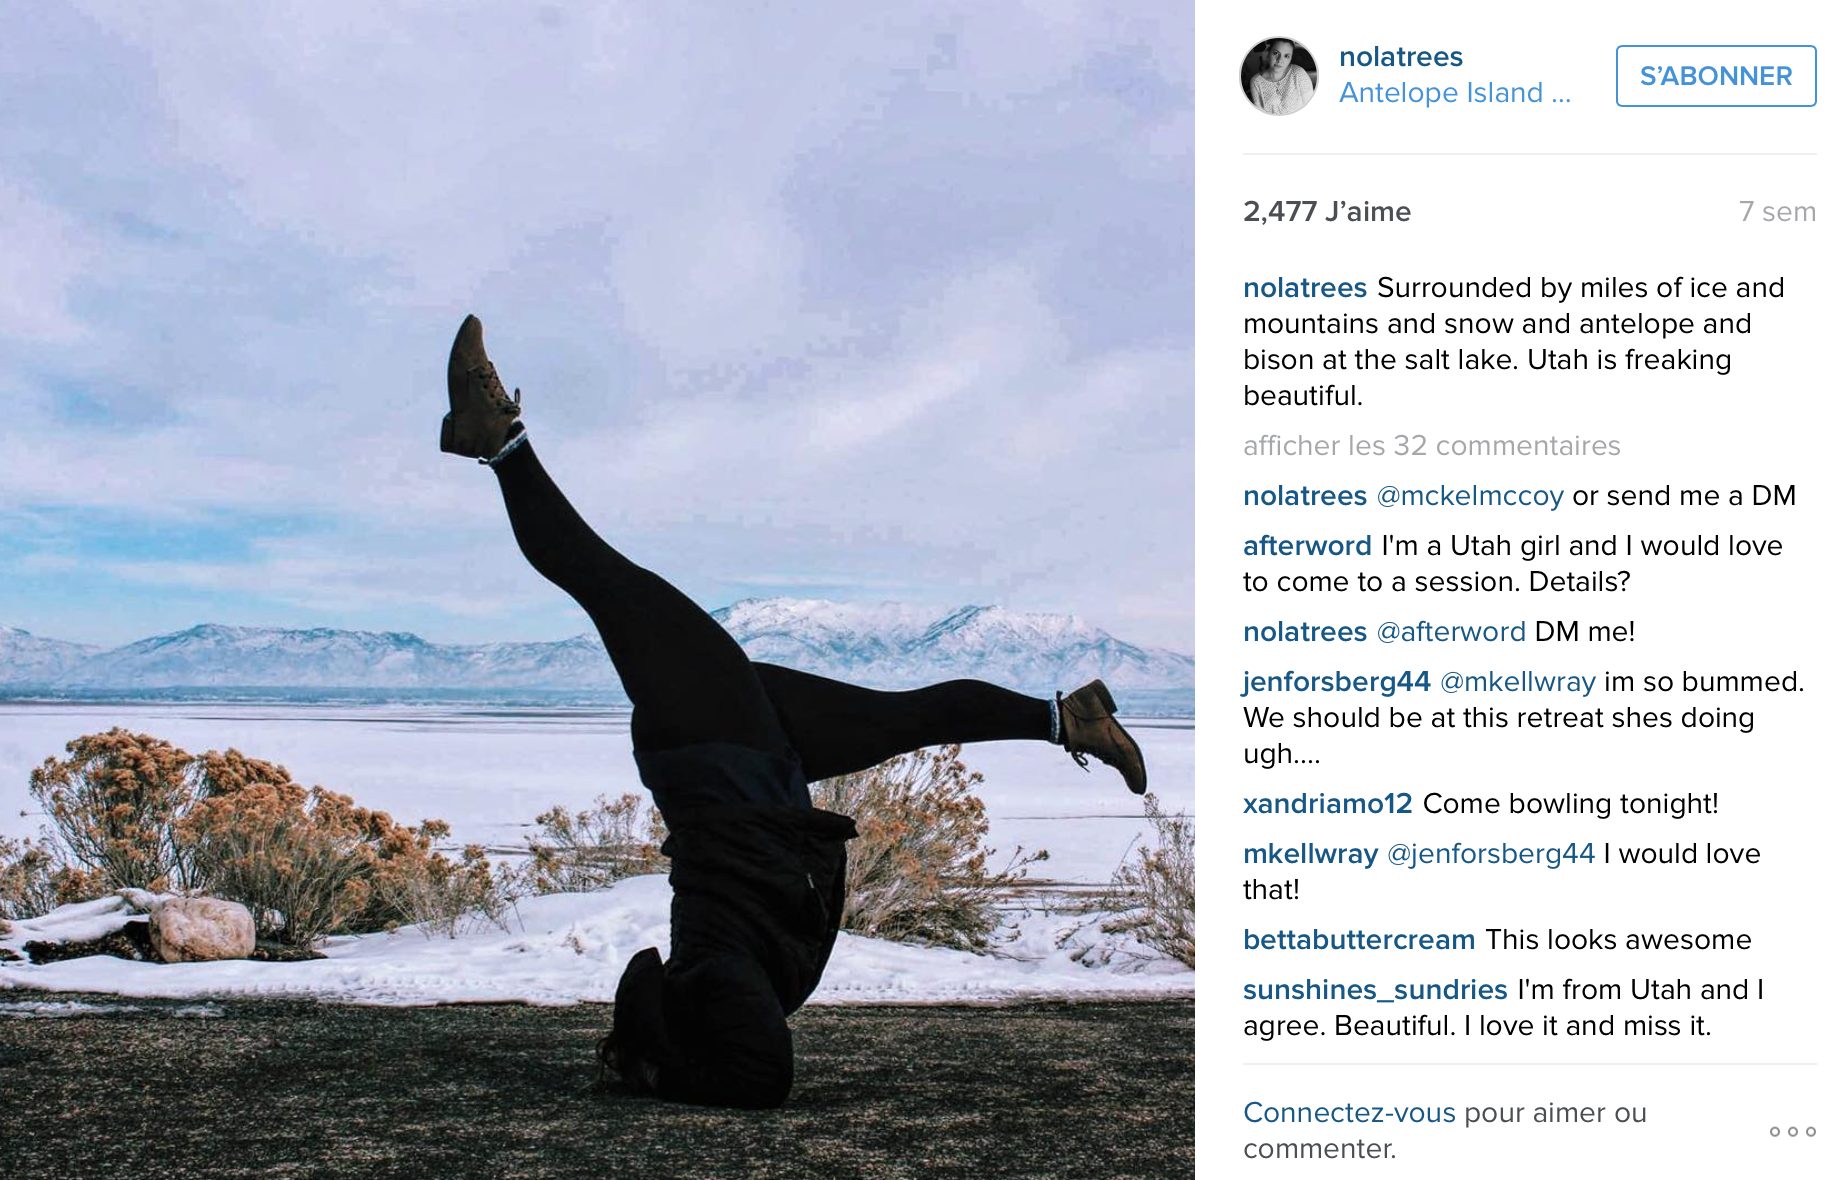
Task: Open nolatrees profile picture avatar
Action: [x=1279, y=76]
